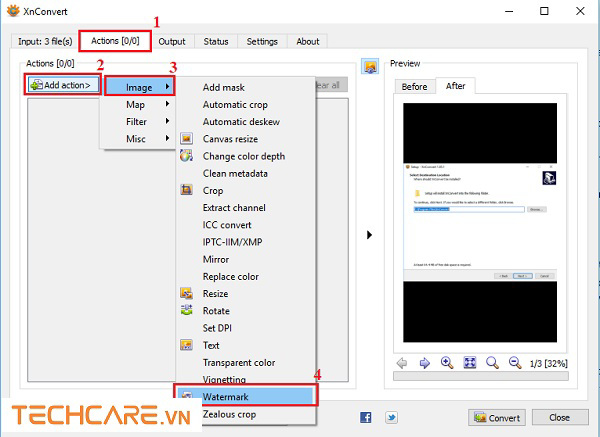Click the Canvas resize icon in the menu

click(186, 139)
